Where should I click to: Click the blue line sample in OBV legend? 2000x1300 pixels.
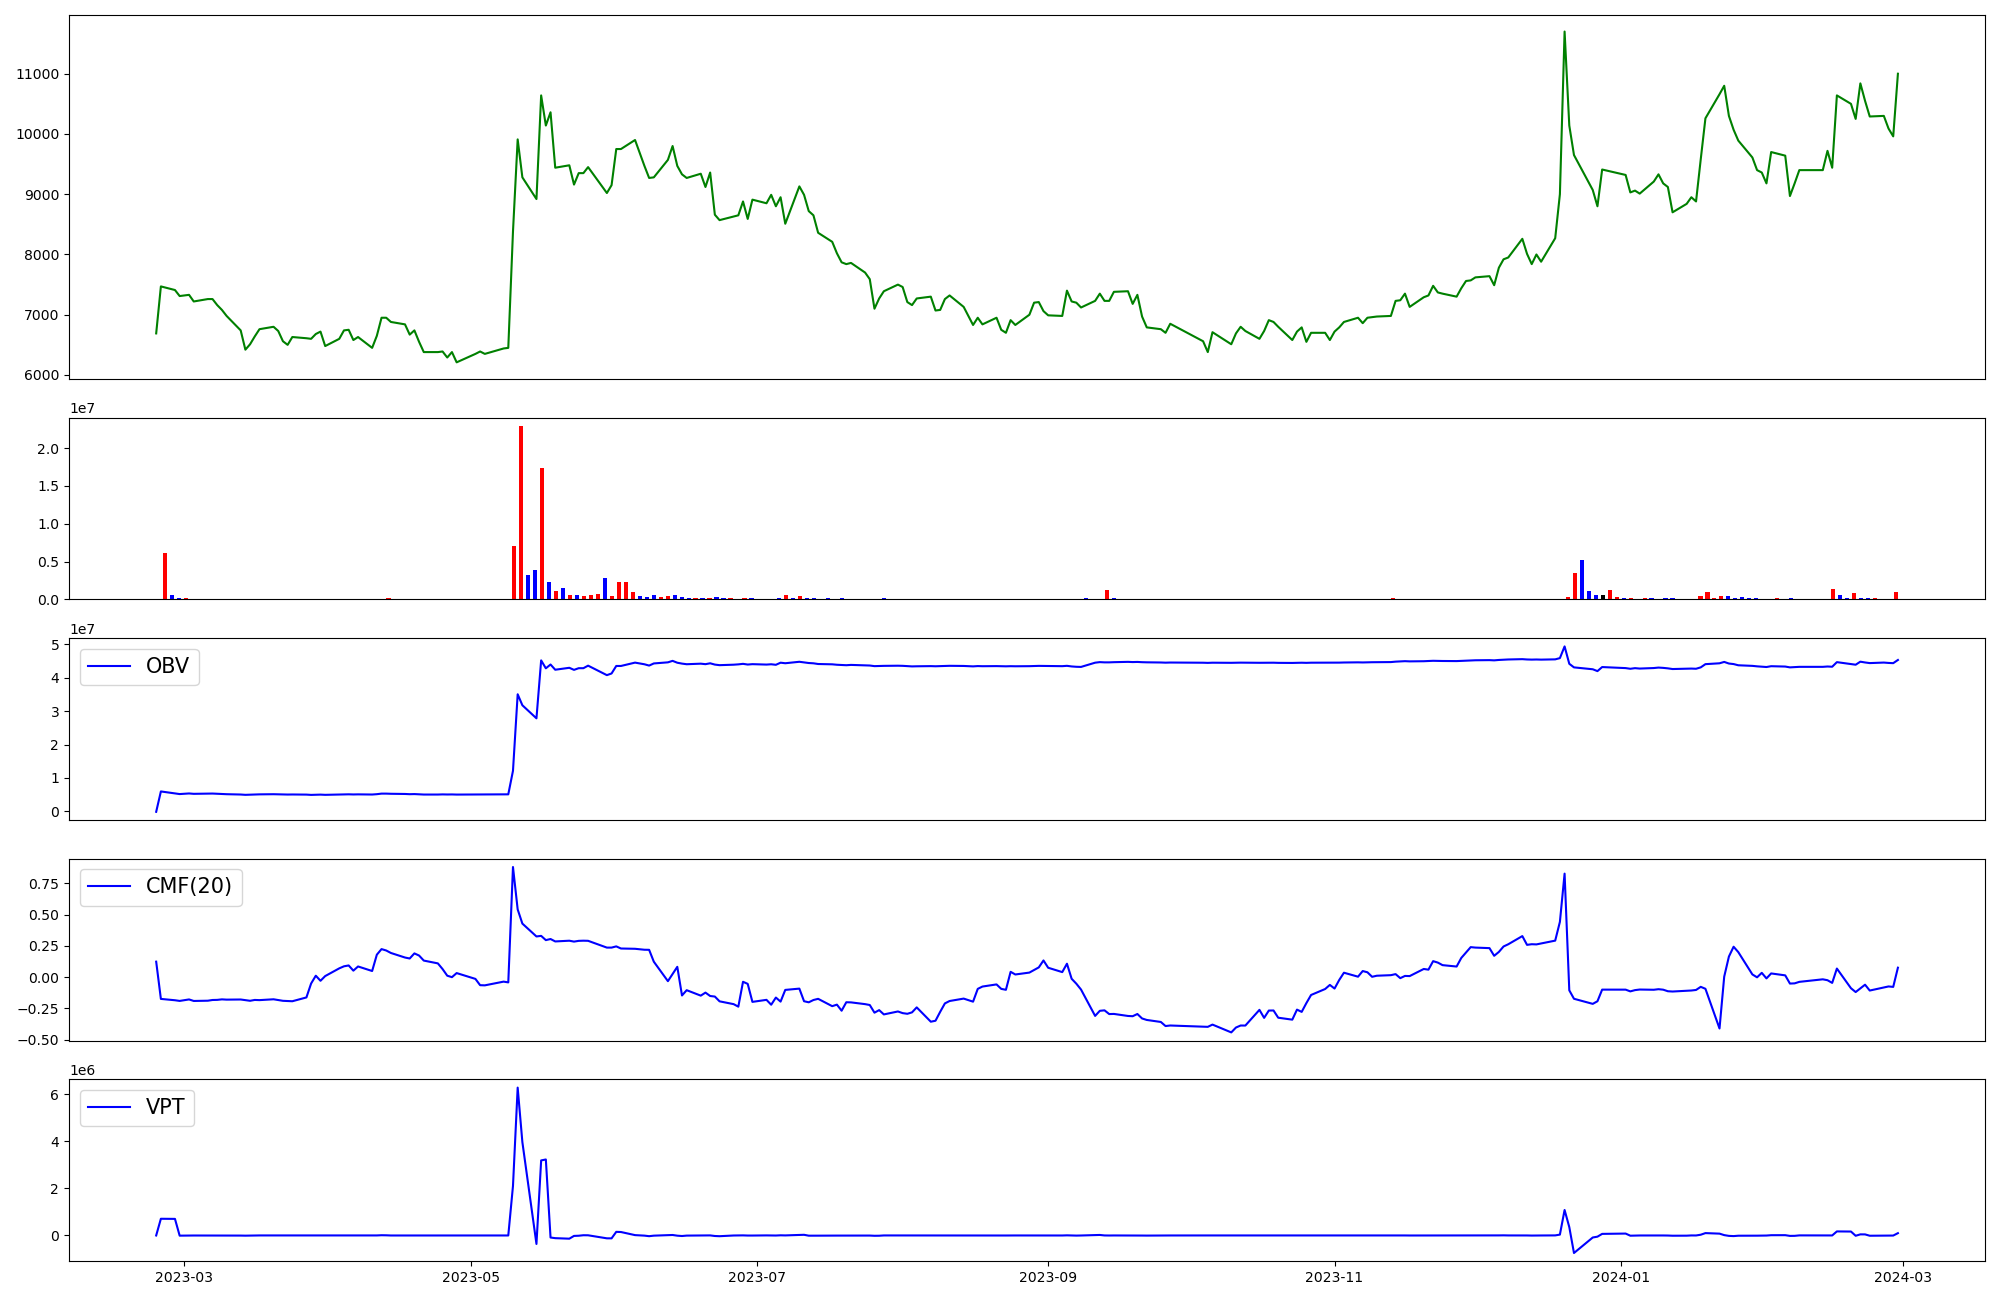click(109, 666)
